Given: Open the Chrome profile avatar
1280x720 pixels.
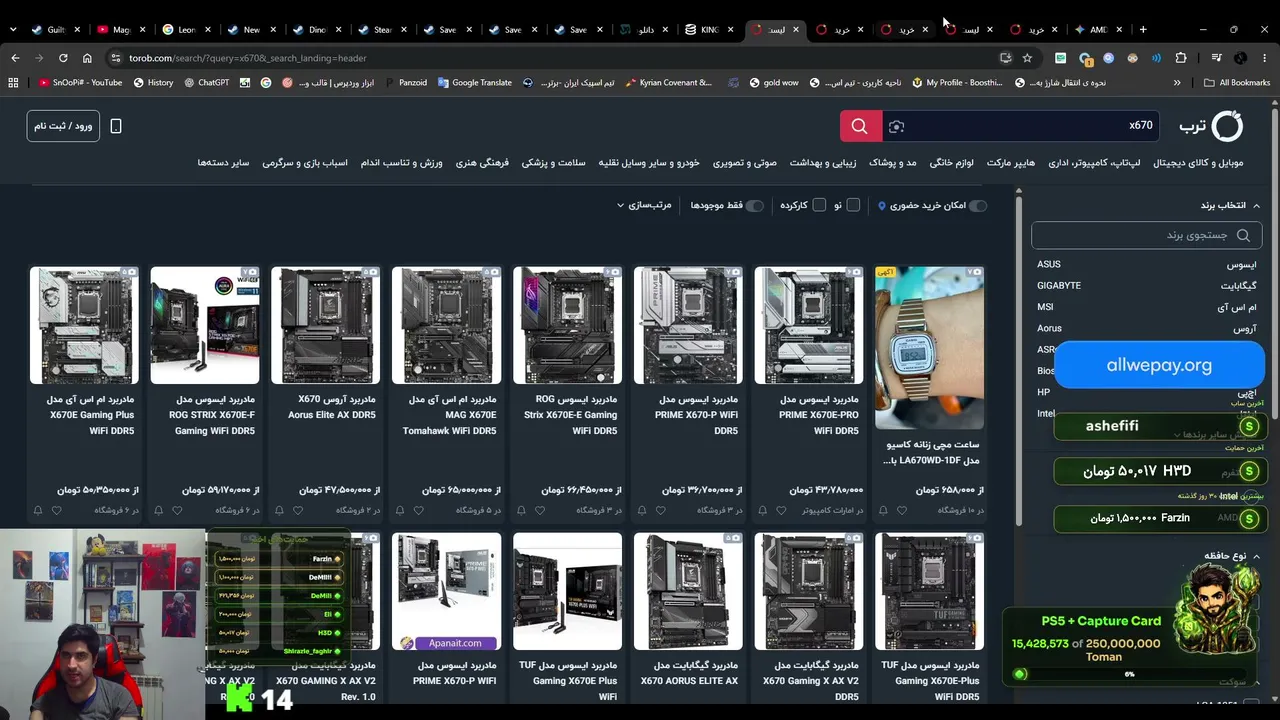Looking at the screenshot, I should click(1241, 58).
